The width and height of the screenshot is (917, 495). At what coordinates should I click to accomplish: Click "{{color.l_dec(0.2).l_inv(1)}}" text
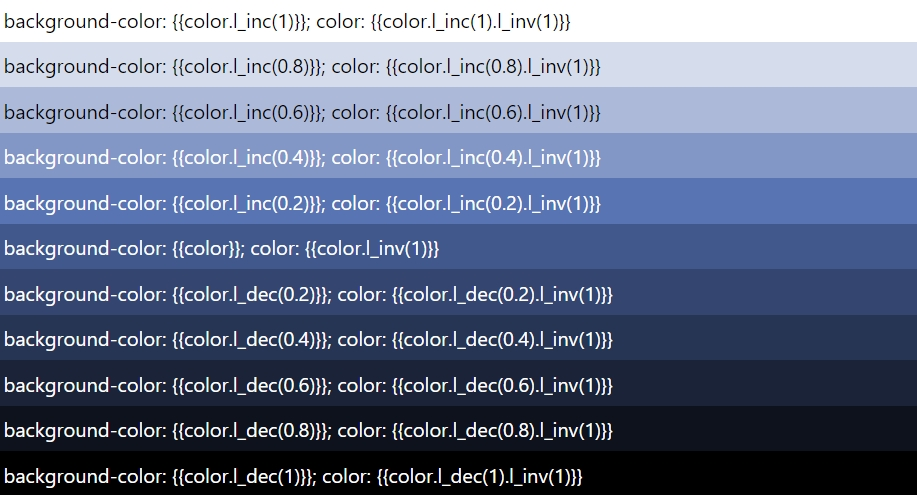pyautogui.click(x=502, y=294)
